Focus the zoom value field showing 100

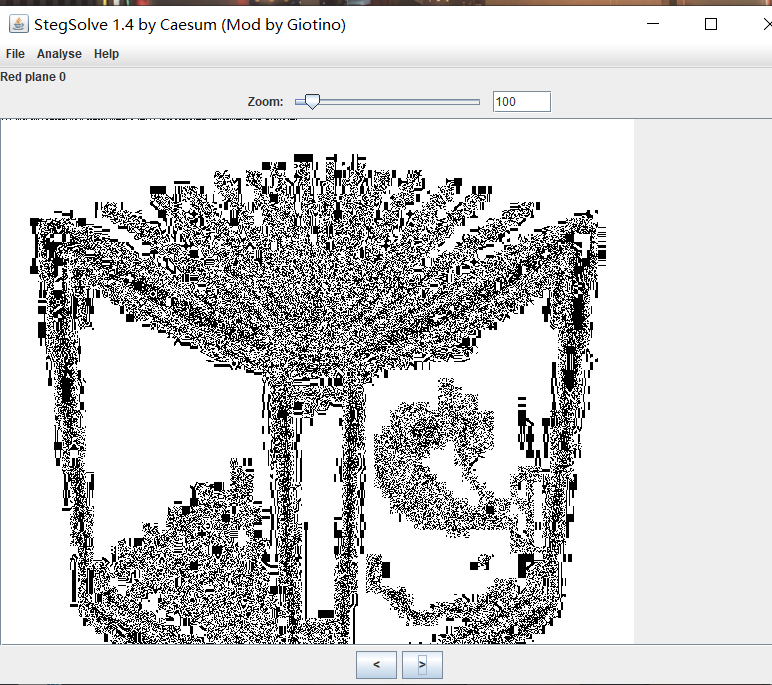[521, 101]
